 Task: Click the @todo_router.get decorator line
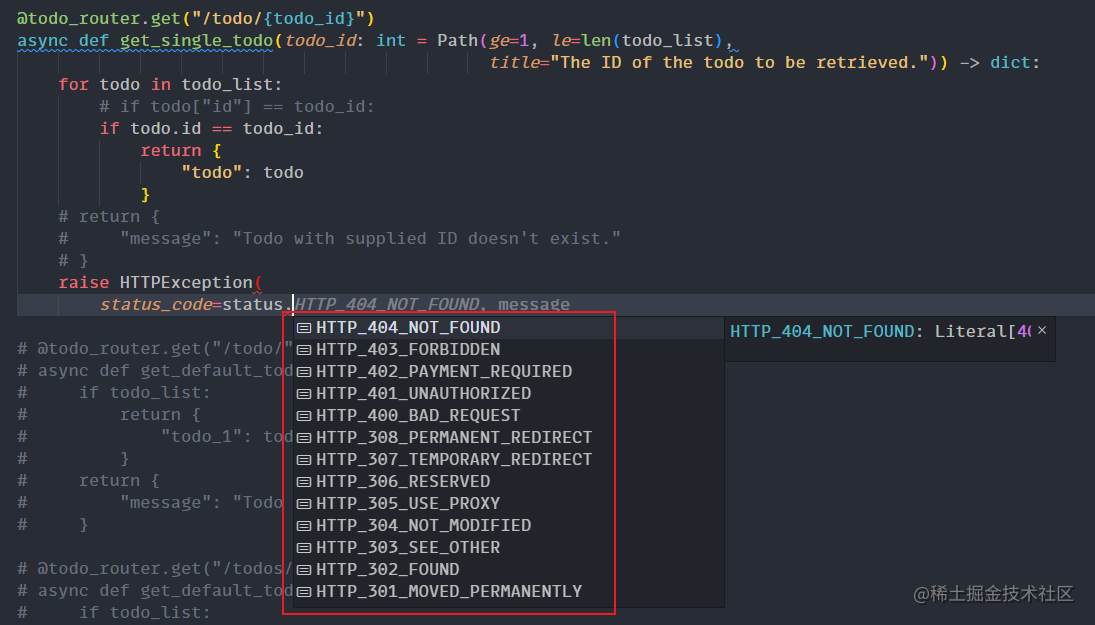coord(196,18)
